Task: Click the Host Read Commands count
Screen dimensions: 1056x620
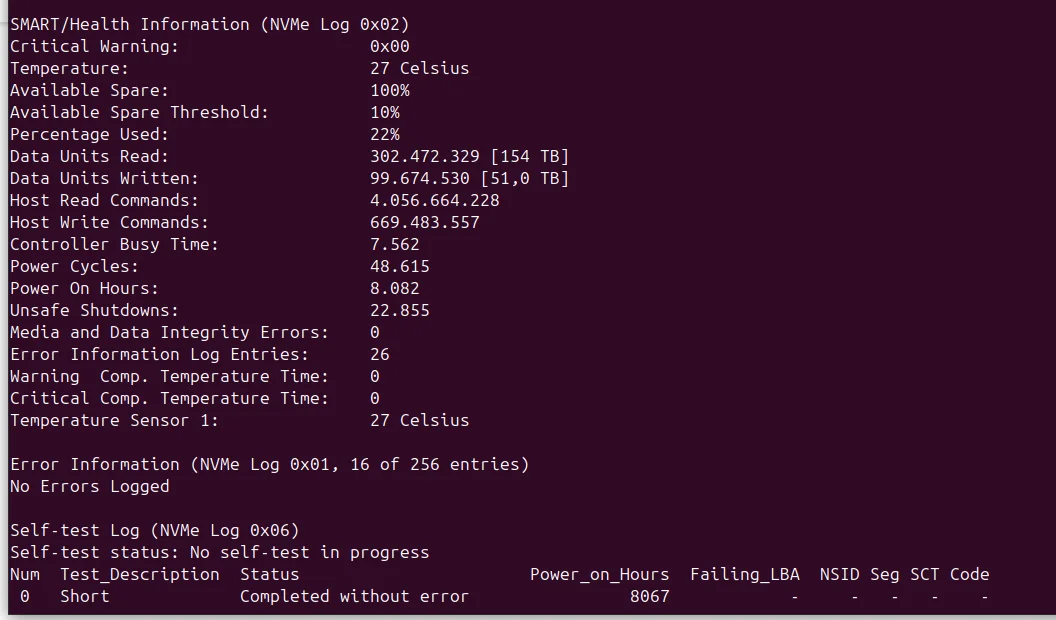Action: point(434,200)
